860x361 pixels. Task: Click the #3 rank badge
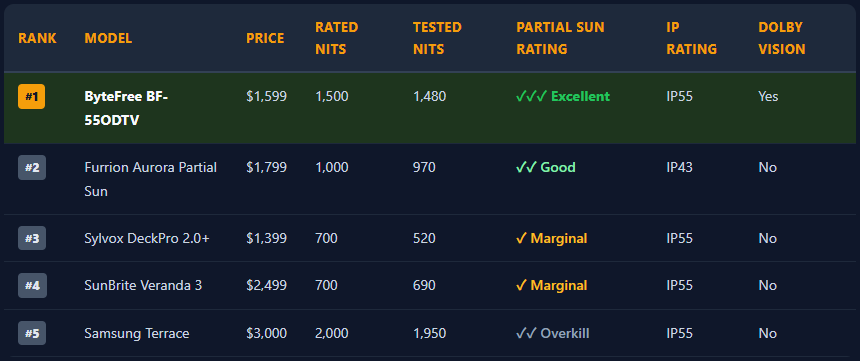point(32,239)
